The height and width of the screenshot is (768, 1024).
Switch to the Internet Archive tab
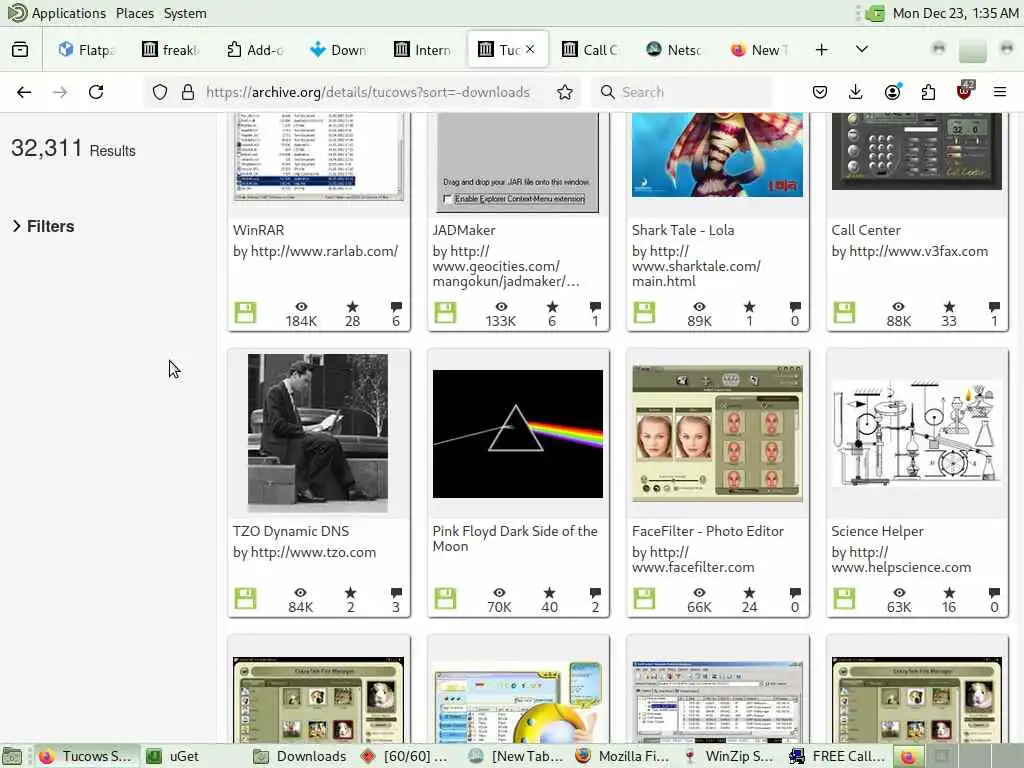pos(423,50)
